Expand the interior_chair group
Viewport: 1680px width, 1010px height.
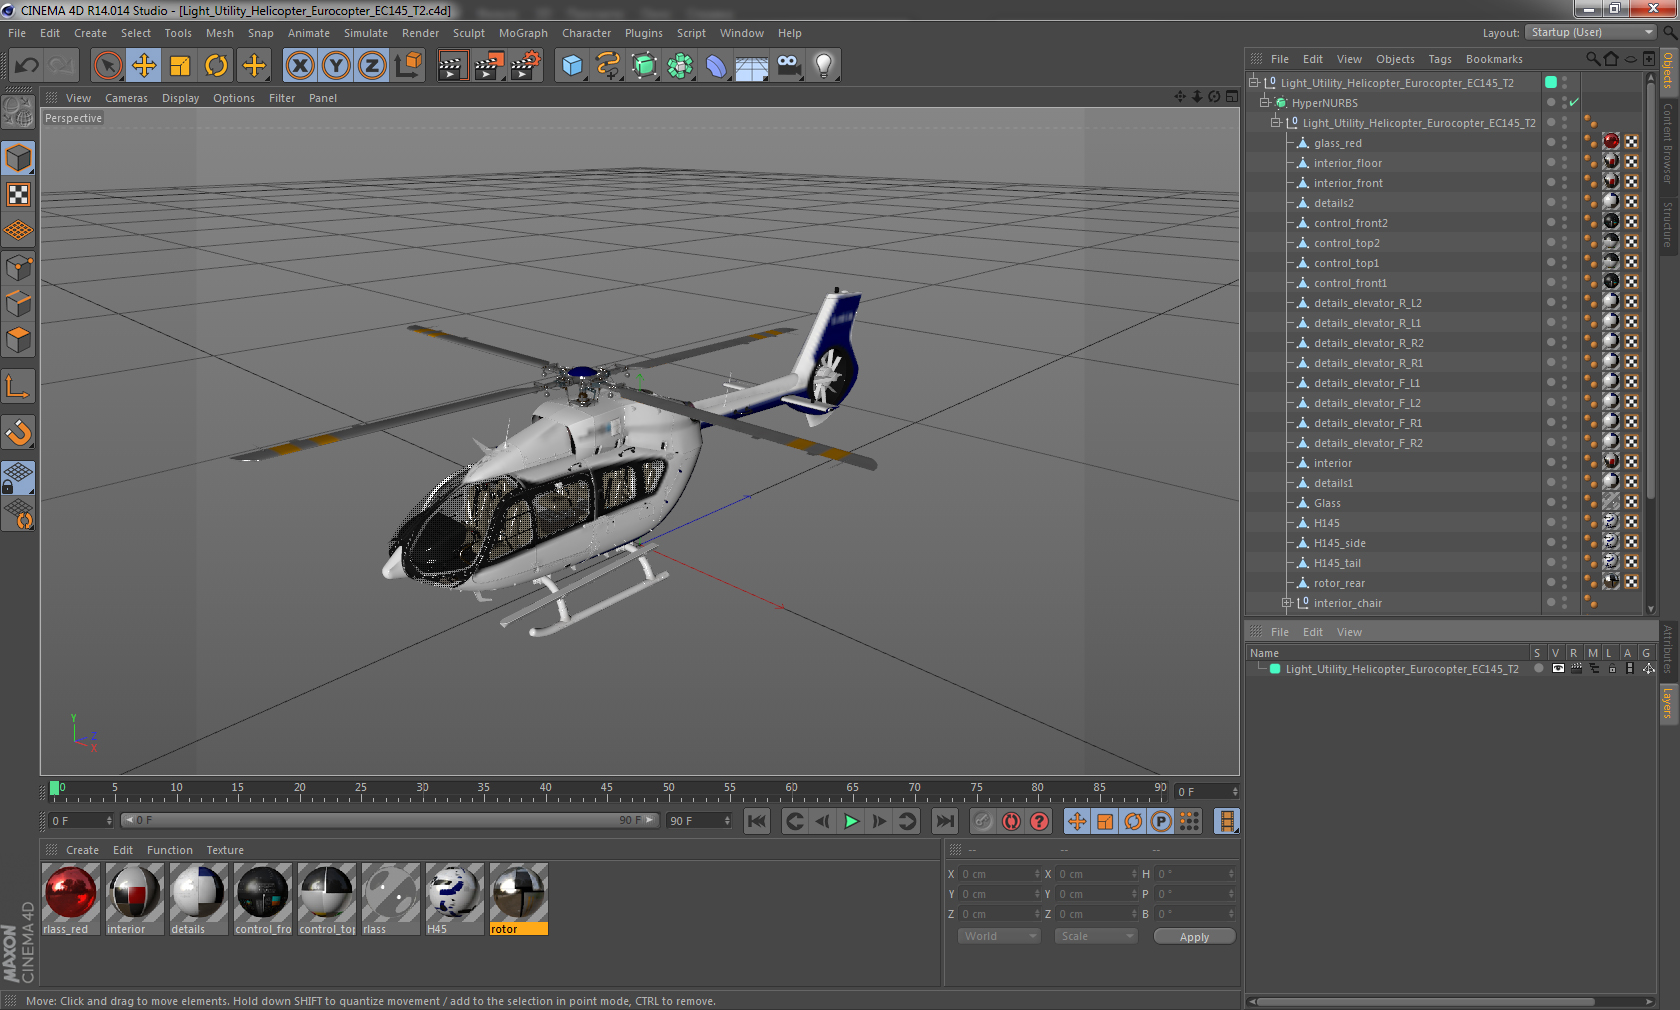pos(1287,603)
